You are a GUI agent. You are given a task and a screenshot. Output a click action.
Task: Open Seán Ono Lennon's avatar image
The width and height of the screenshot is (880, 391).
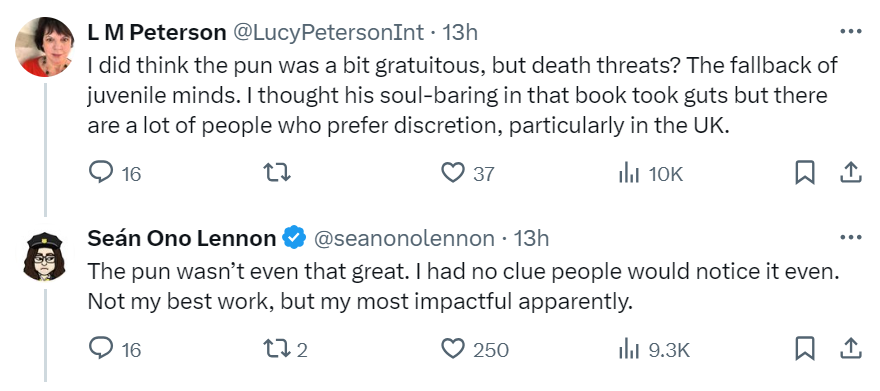pos(44,256)
